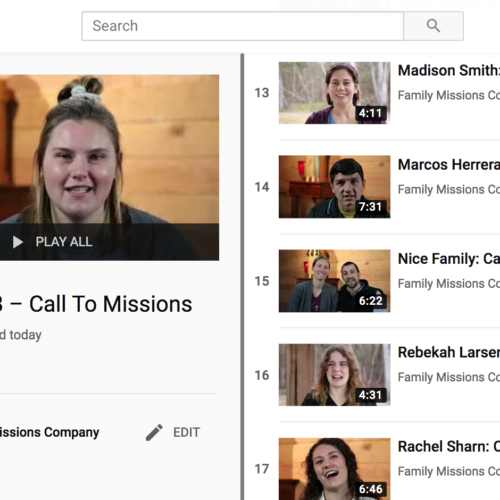500x500 pixels.
Task: Open the Rebekah Larsen video thumbnail
Action: tap(334, 375)
